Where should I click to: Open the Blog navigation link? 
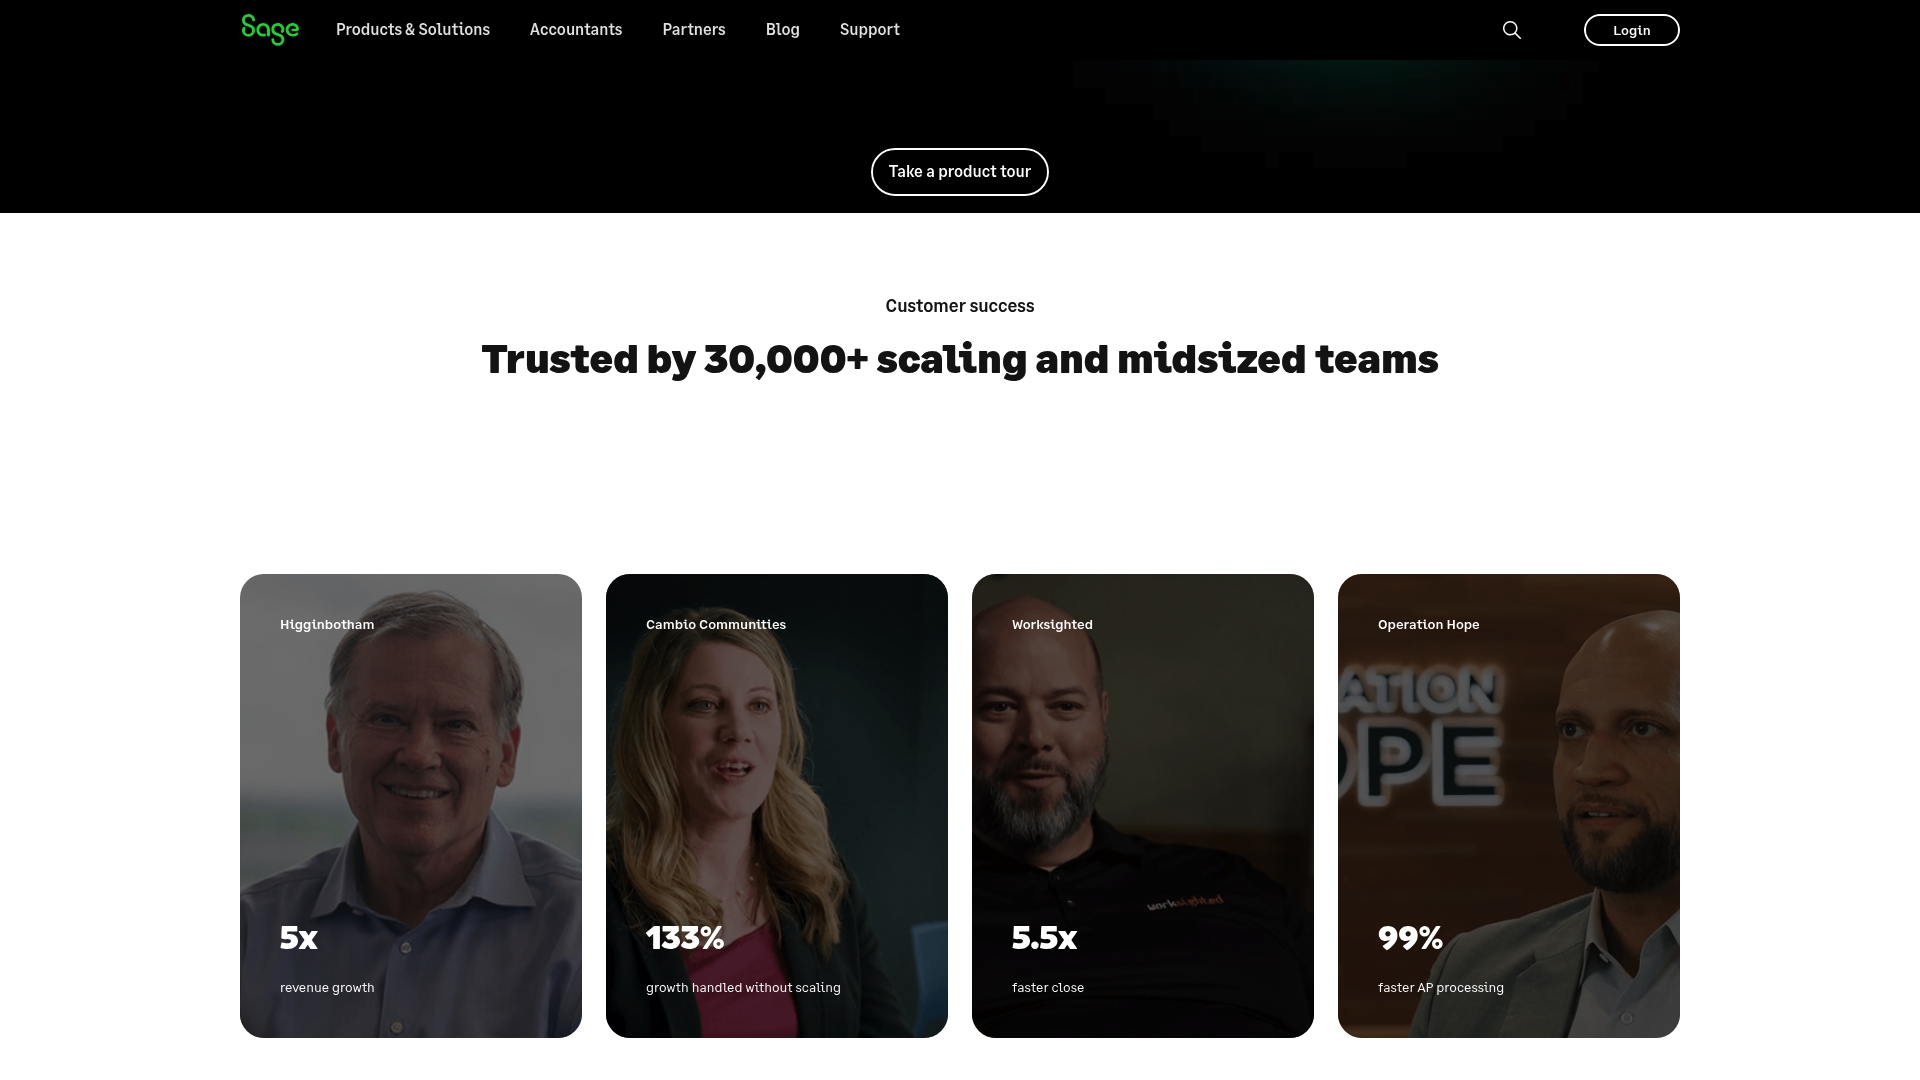coord(782,30)
